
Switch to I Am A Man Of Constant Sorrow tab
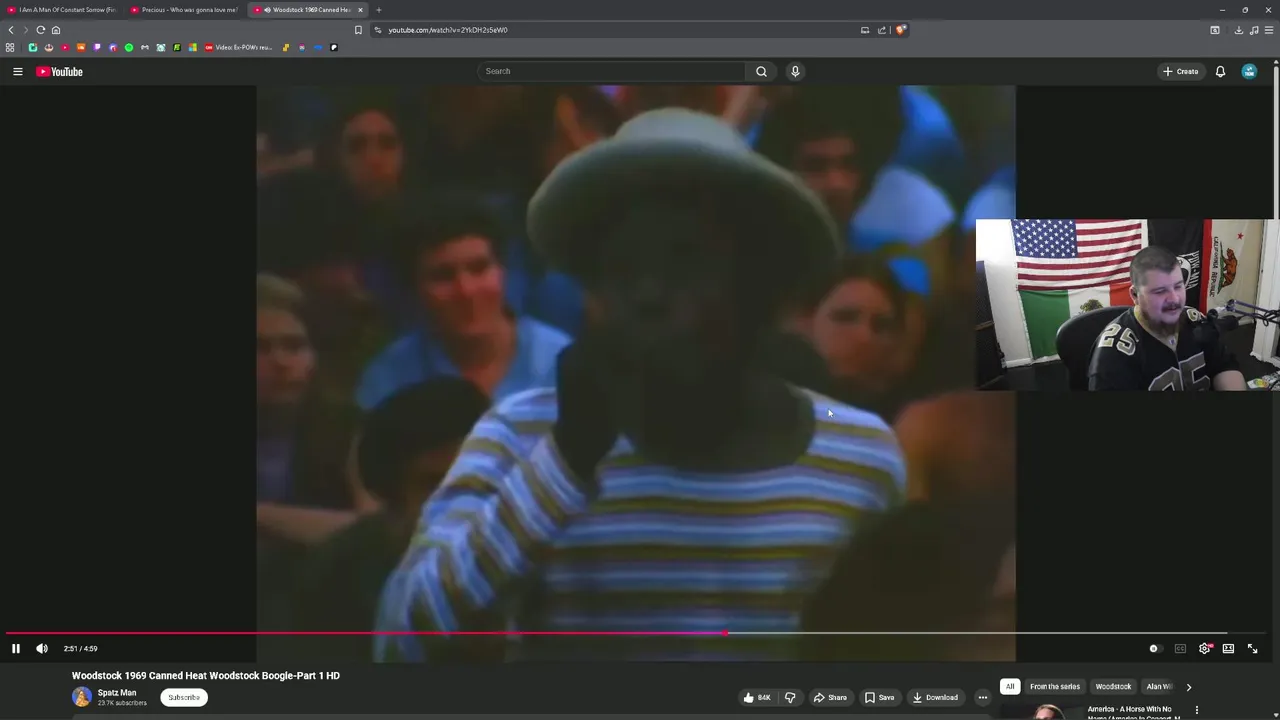(62, 10)
